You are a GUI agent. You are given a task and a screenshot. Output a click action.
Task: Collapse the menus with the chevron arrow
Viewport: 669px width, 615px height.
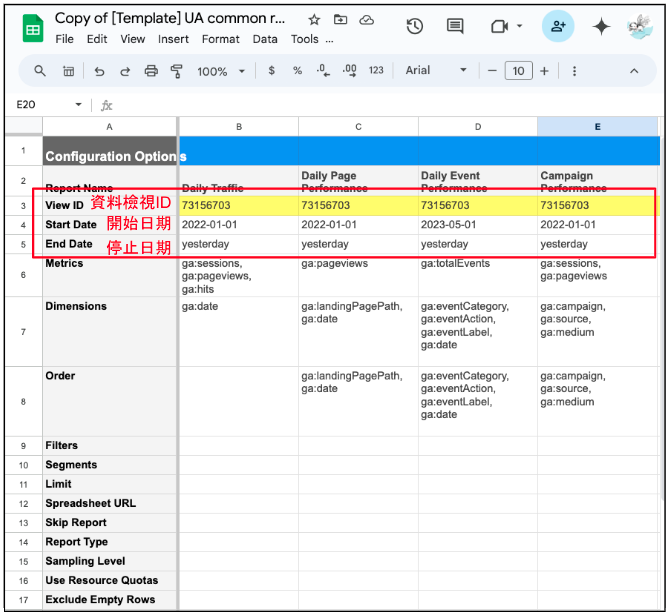click(x=634, y=71)
